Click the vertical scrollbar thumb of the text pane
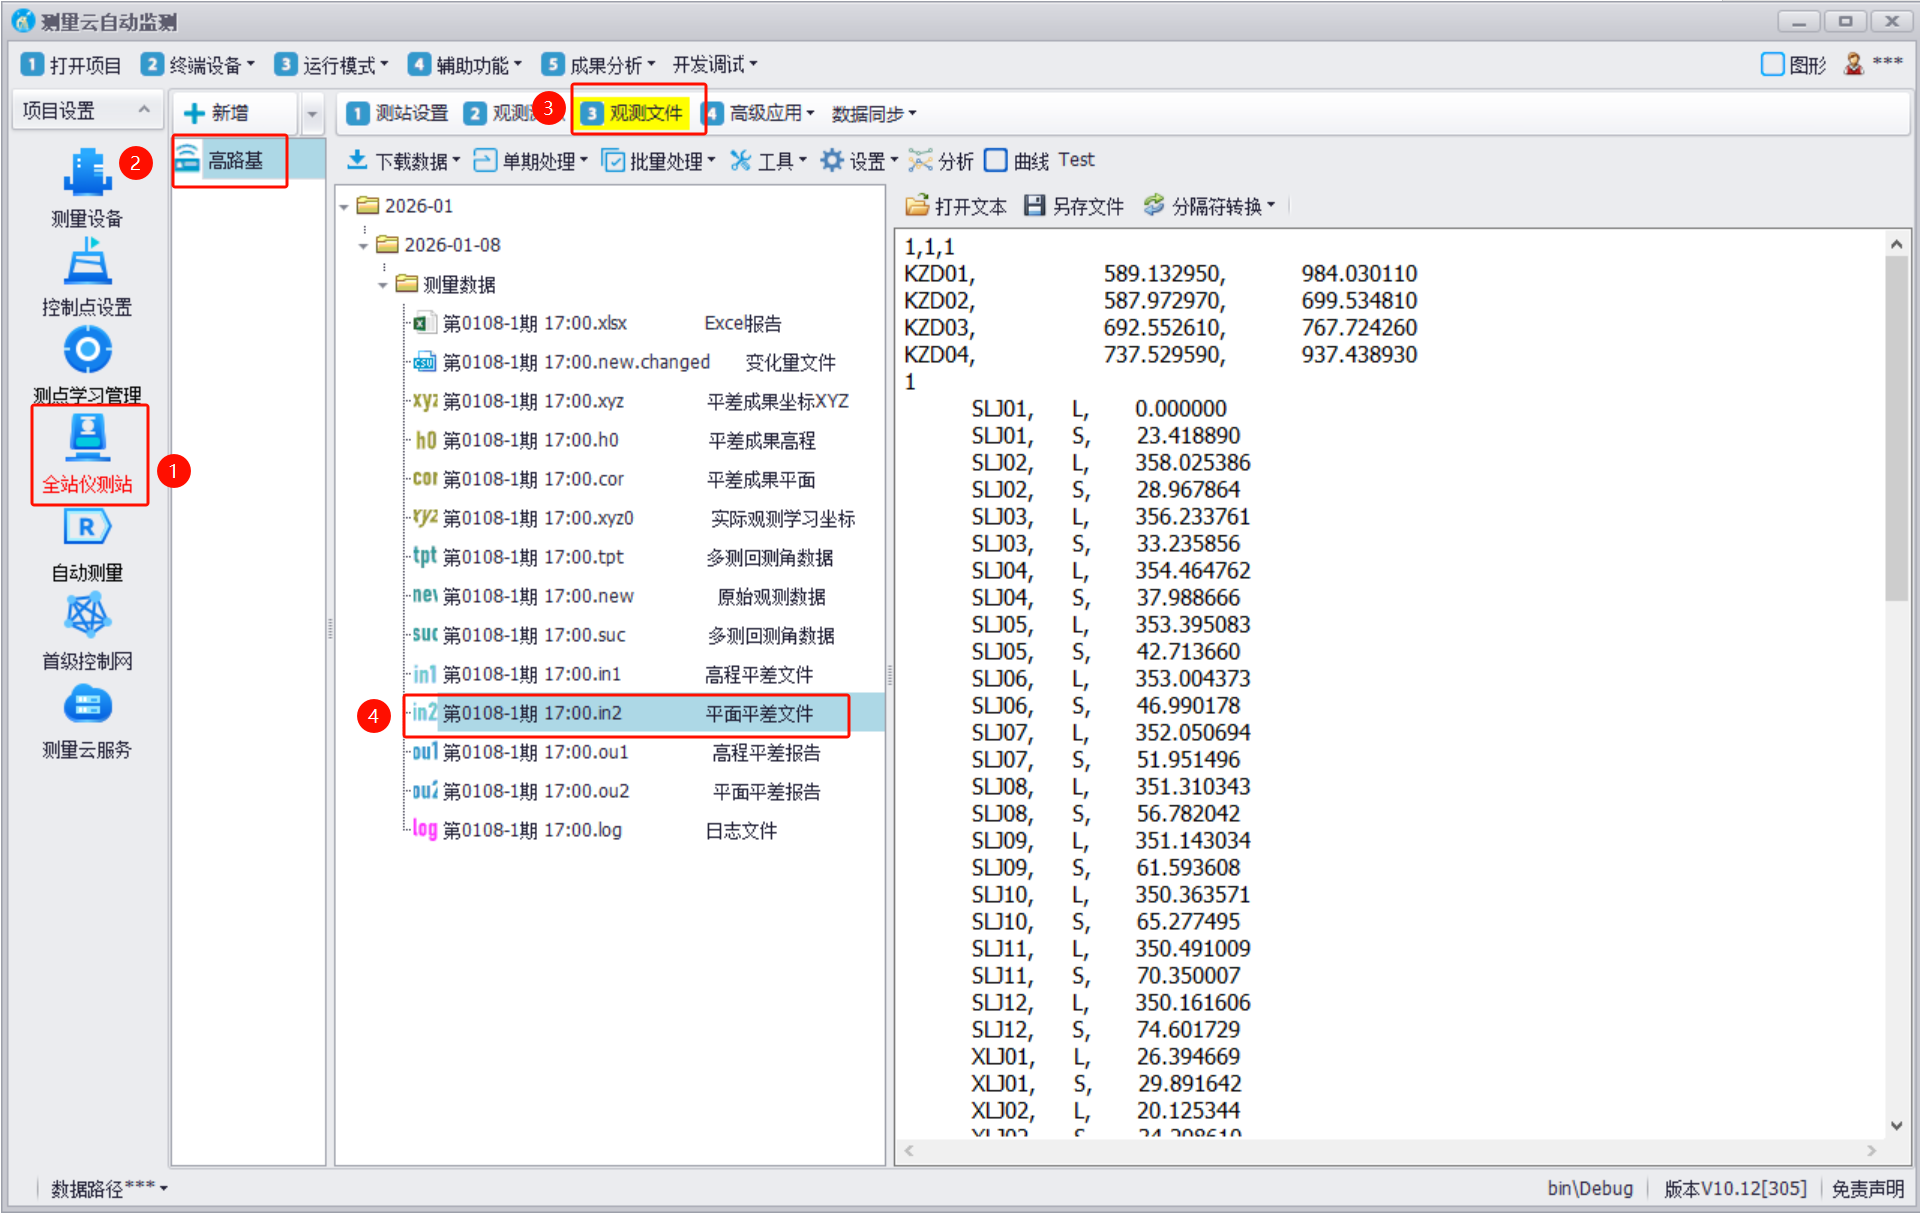1920x1213 pixels. coord(1895,430)
